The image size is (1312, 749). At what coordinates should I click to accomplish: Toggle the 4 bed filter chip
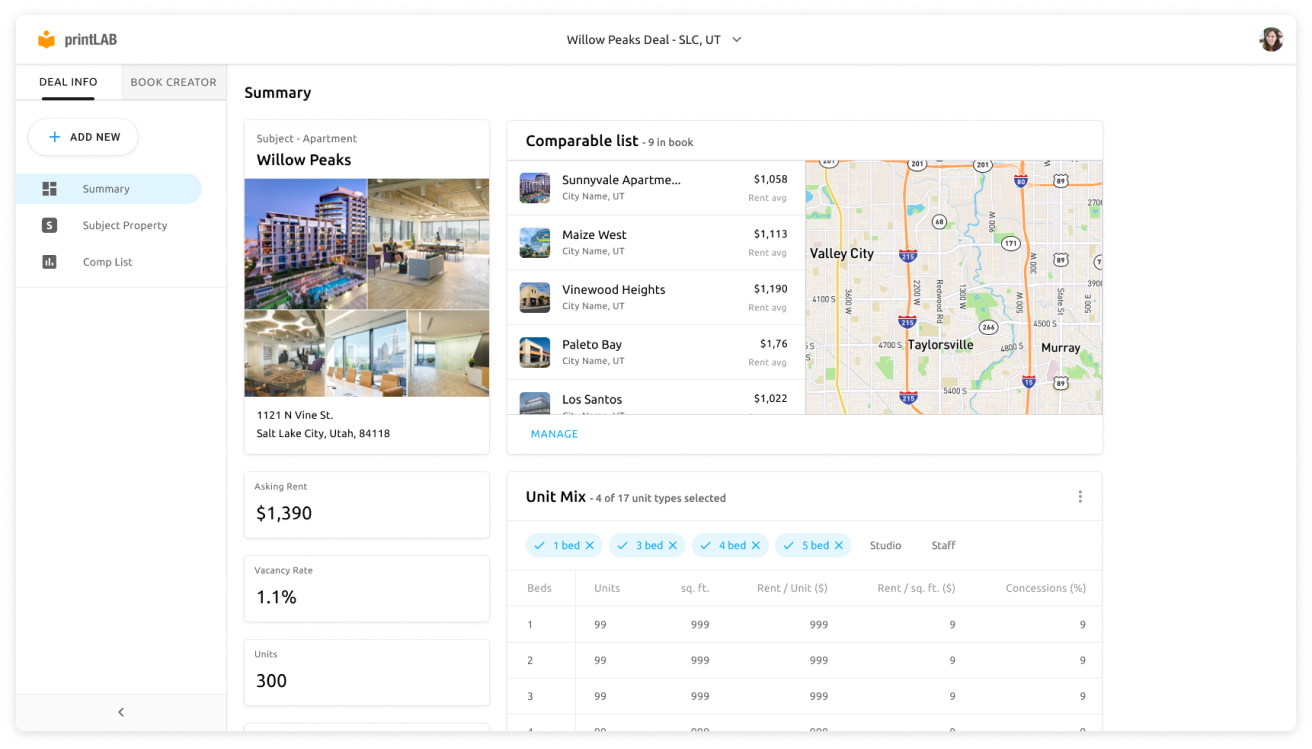730,546
